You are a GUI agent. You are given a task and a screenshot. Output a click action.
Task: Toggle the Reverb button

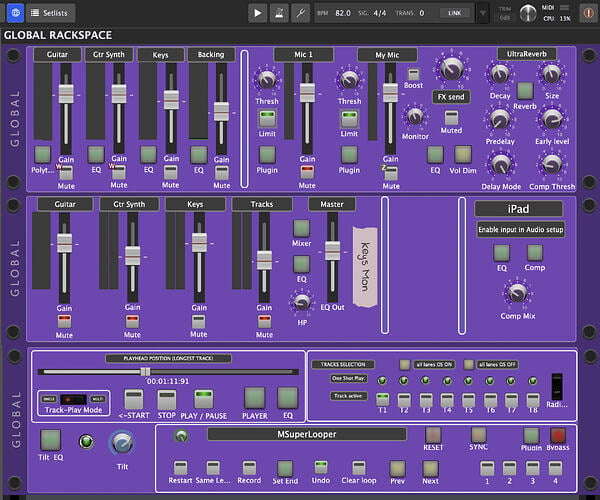[x=525, y=91]
